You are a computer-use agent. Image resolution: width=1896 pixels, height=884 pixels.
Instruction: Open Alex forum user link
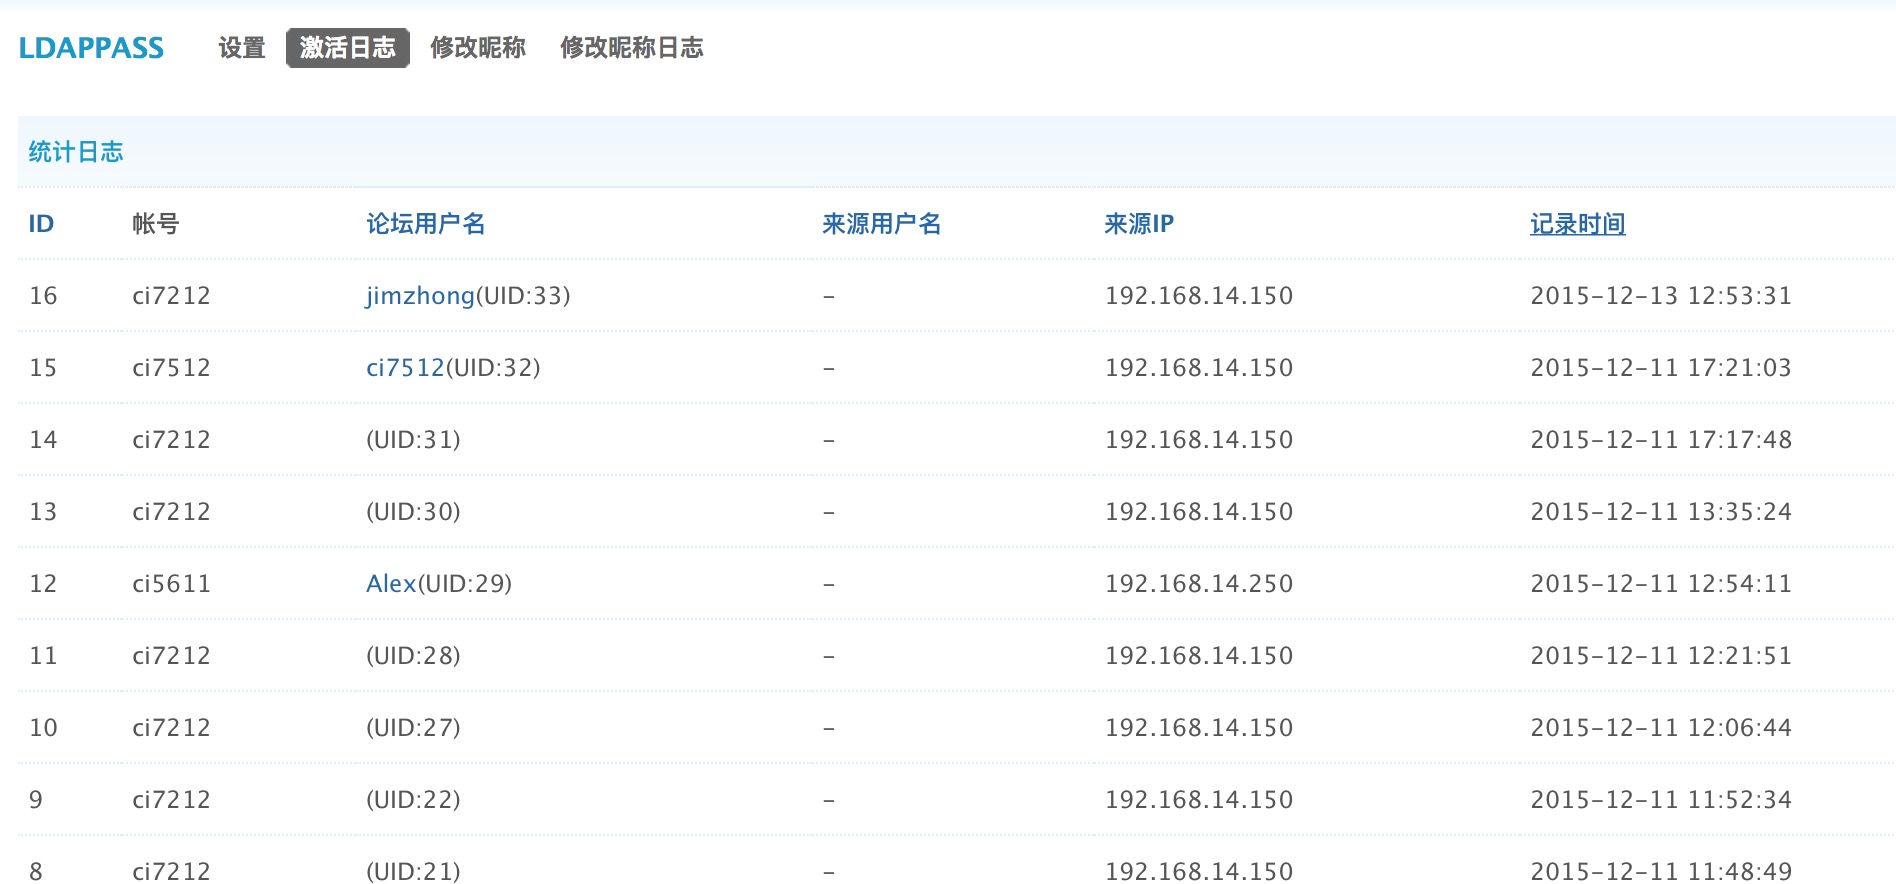pyautogui.click(x=391, y=584)
